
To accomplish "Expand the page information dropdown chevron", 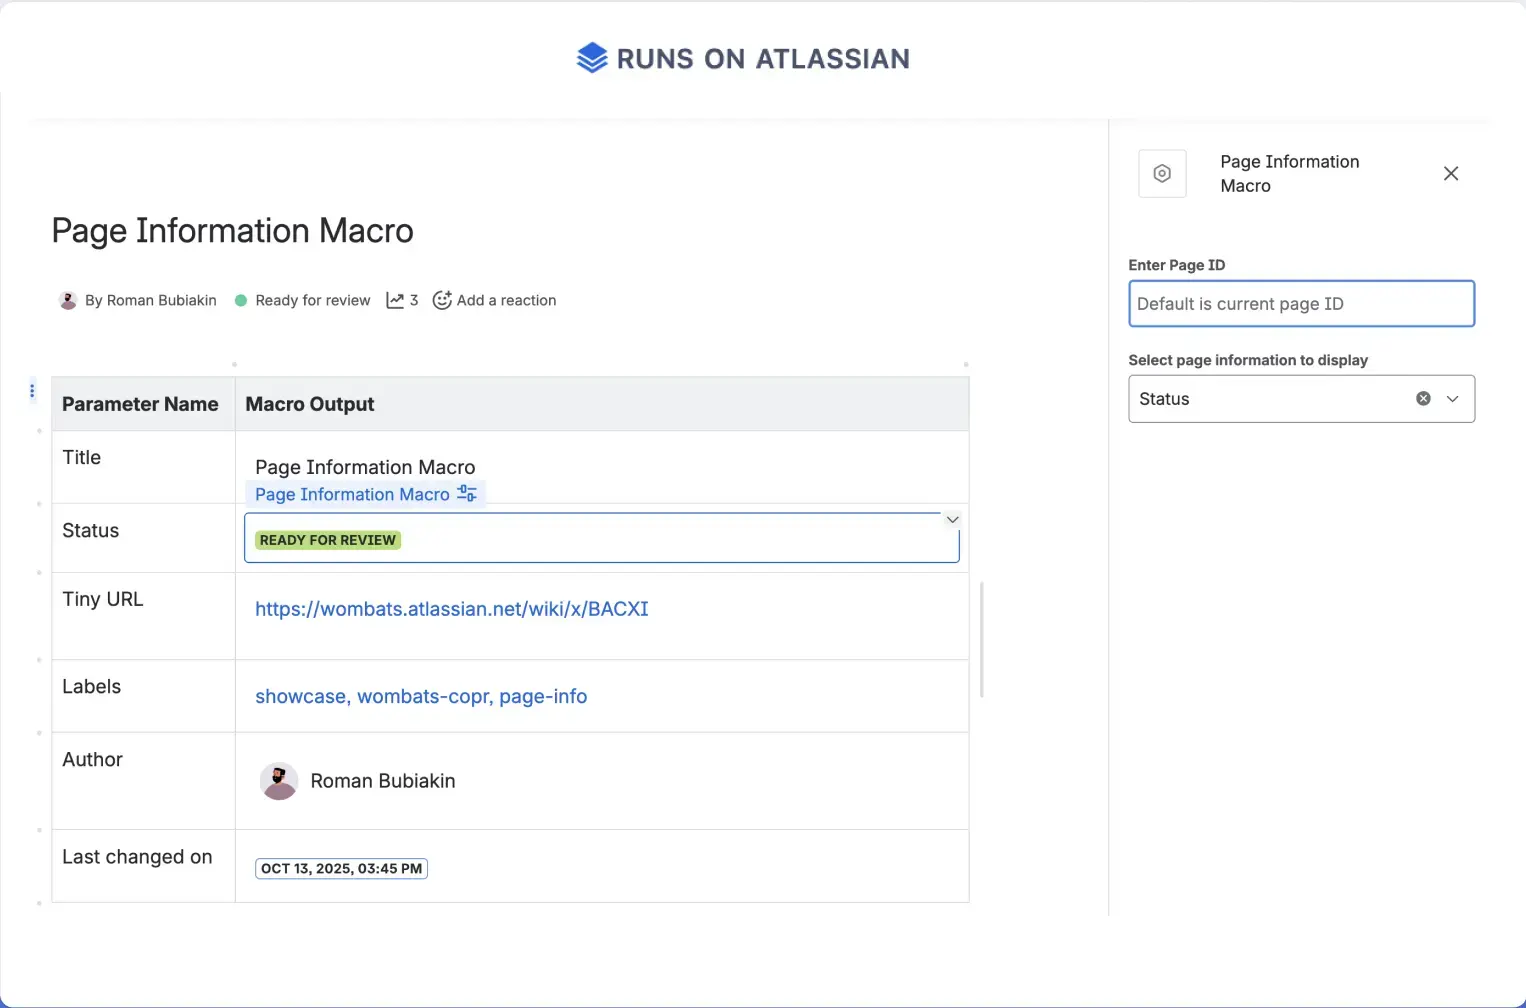I will 1453,399.
